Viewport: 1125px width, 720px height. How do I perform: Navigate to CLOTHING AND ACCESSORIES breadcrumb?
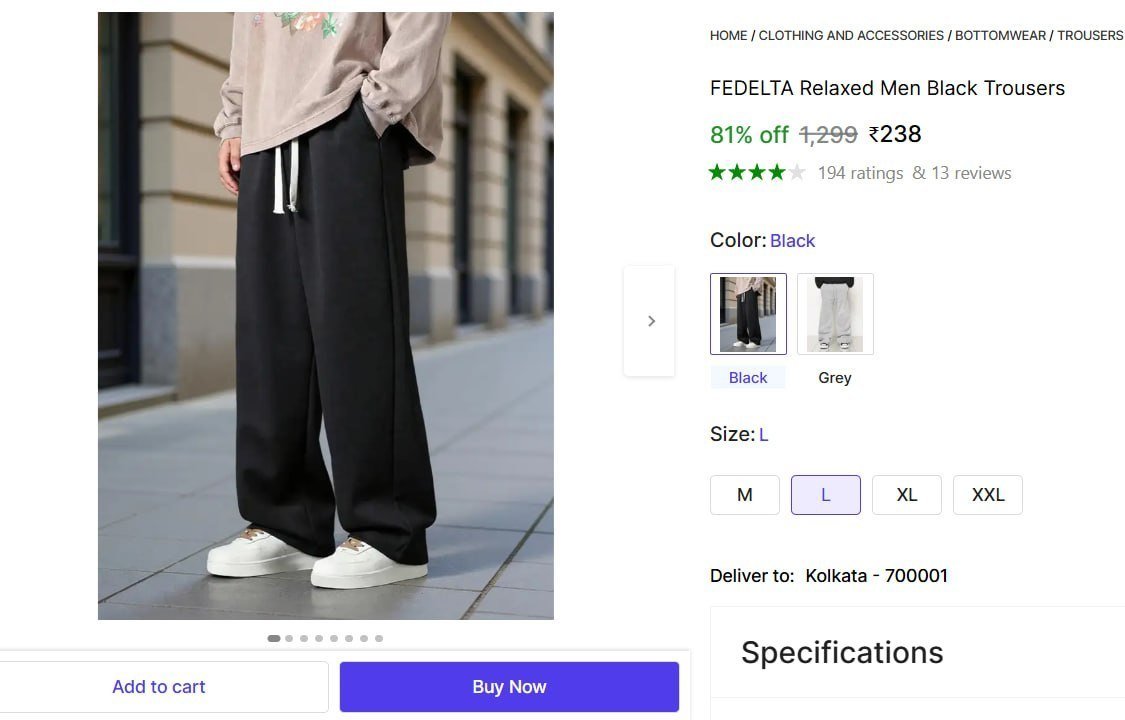[851, 35]
